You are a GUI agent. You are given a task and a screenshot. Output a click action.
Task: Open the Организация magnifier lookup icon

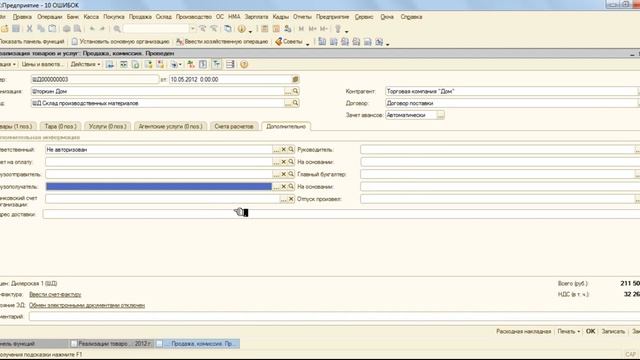tap(296, 91)
